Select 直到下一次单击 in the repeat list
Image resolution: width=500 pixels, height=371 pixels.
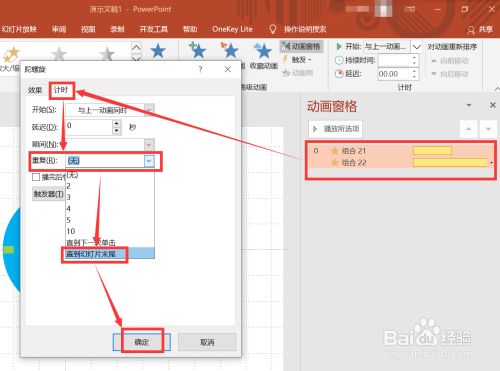110,243
